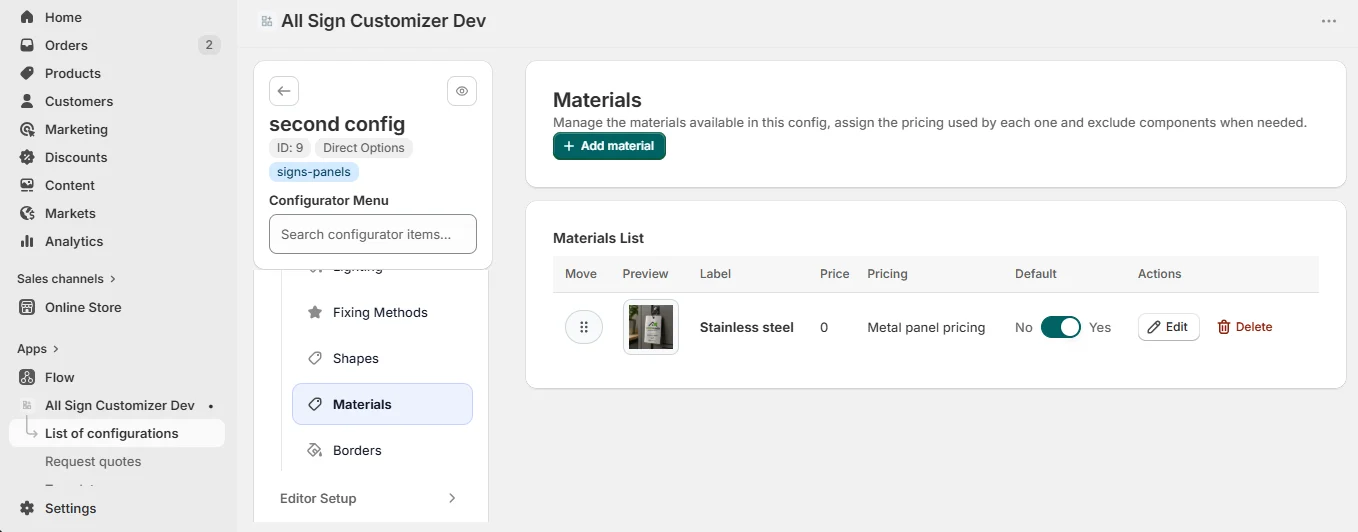Toggle the Default switch for Stainless steel
1358x532 pixels.
tap(1061, 327)
